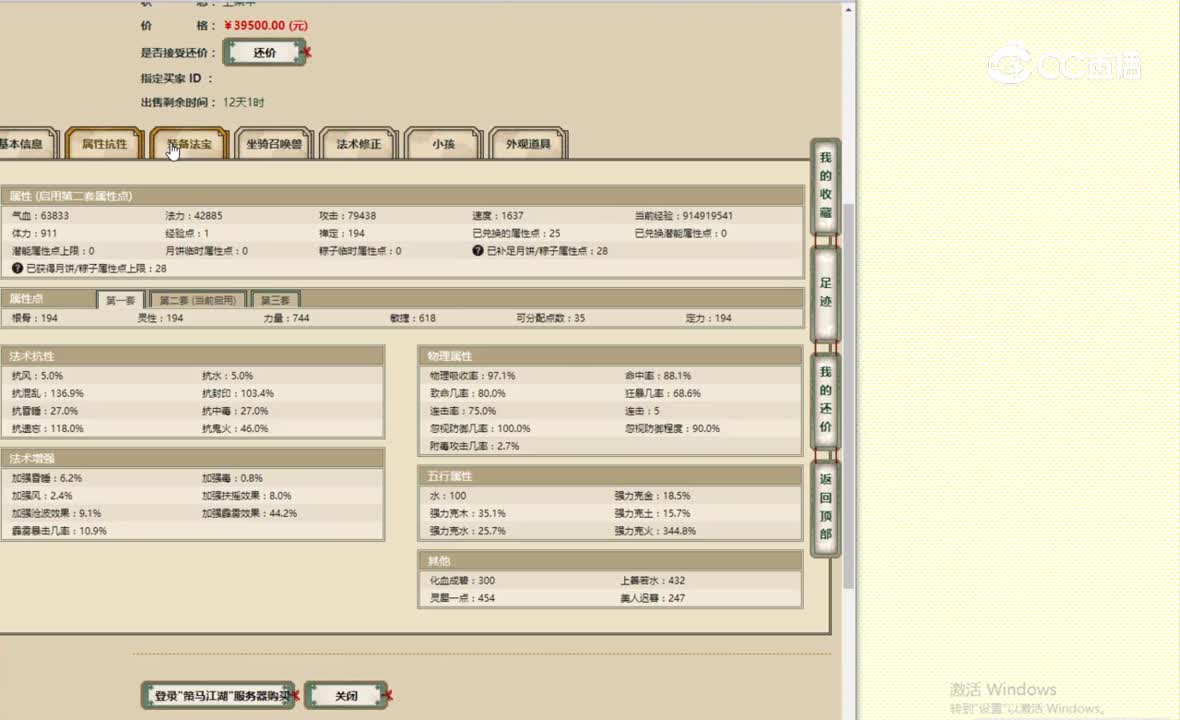Switch to the 属性抗性 tab
The width and height of the screenshot is (1180, 720).
(x=105, y=144)
